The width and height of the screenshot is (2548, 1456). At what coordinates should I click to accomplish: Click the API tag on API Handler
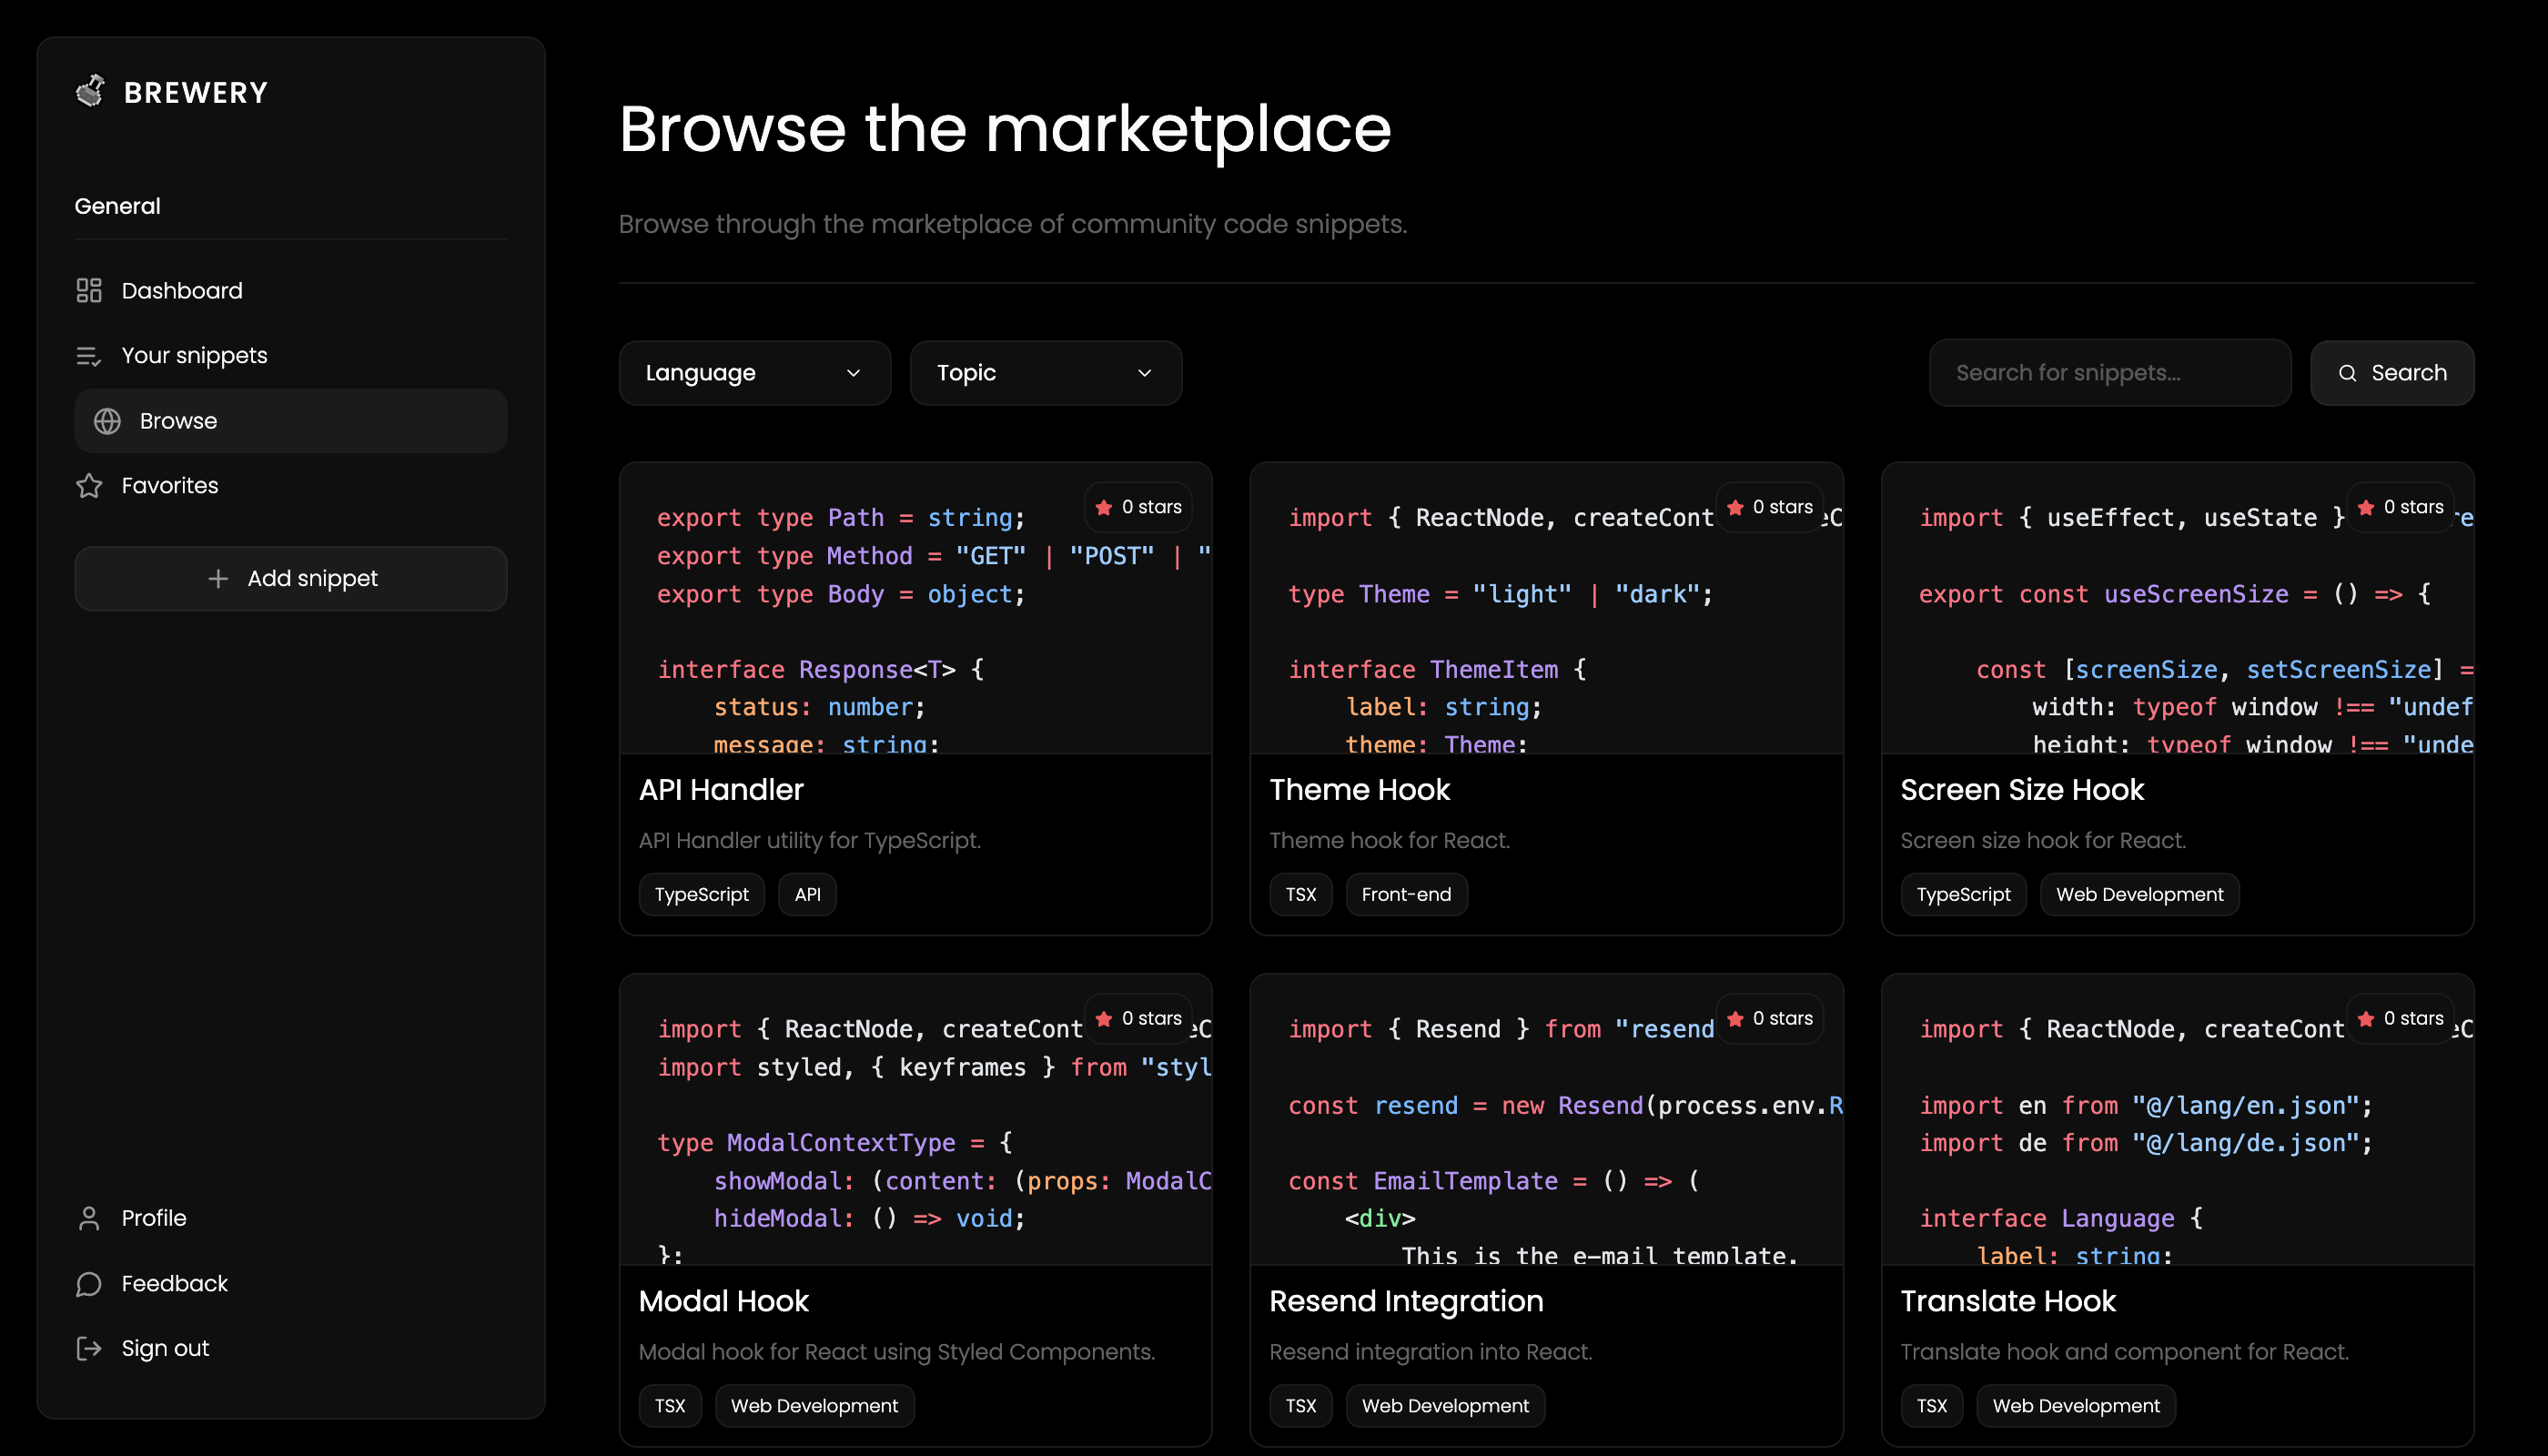807,894
